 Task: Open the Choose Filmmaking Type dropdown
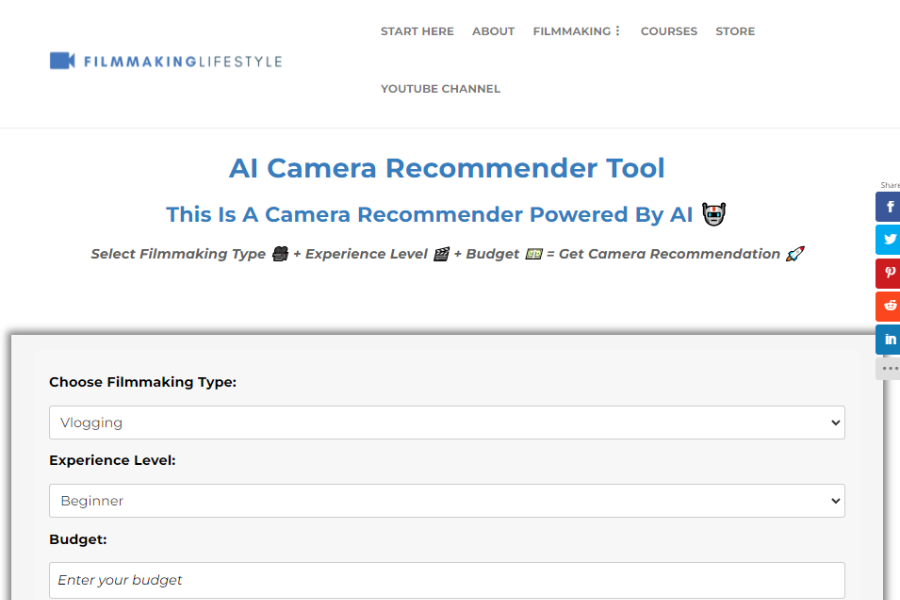pos(446,422)
